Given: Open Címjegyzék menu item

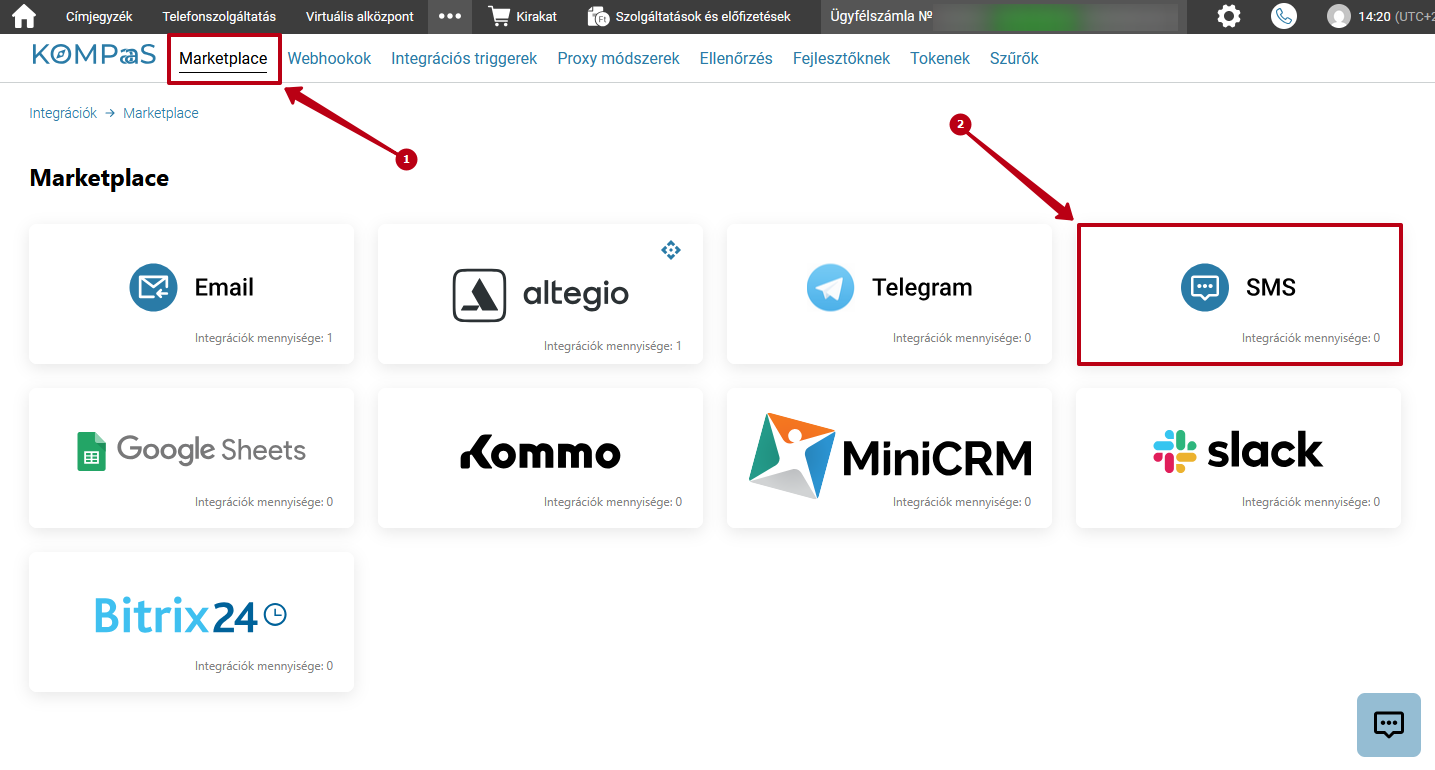Looking at the screenshot, I should (99, 17).
